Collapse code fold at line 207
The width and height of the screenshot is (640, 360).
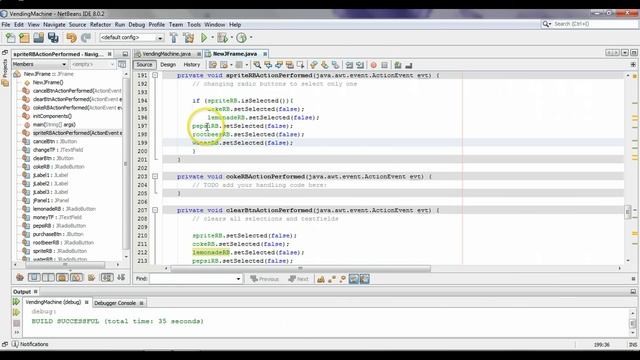(x=155, y=210)
